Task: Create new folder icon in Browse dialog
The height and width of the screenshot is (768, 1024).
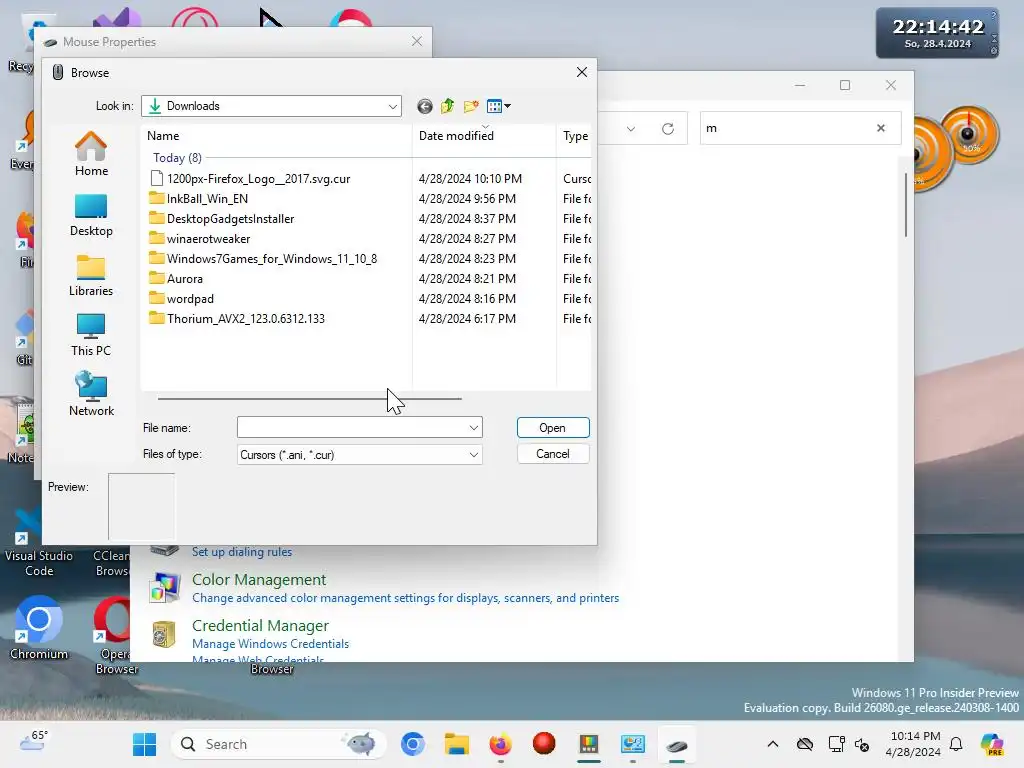Action: pos(471,106)
